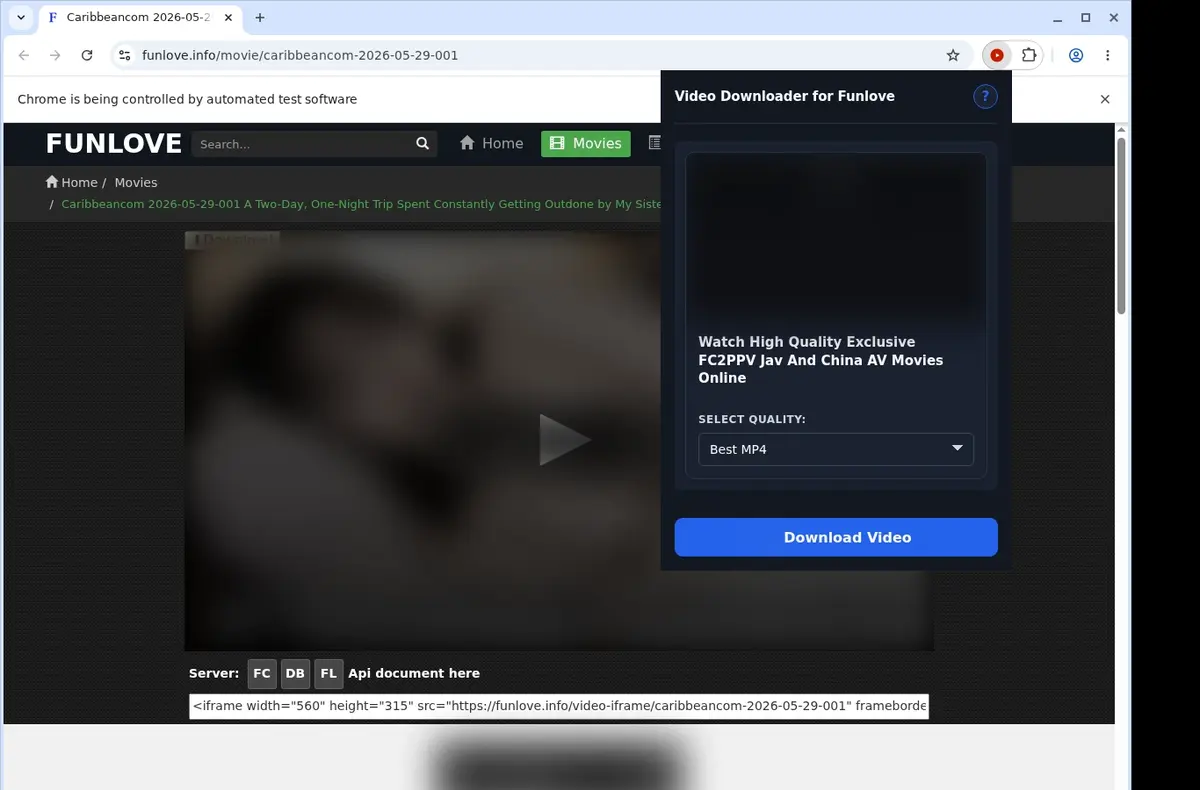The image size is (1200, 790).
Task: Select the Caribbeancom browser tab
Action: (x=139, y=18)
